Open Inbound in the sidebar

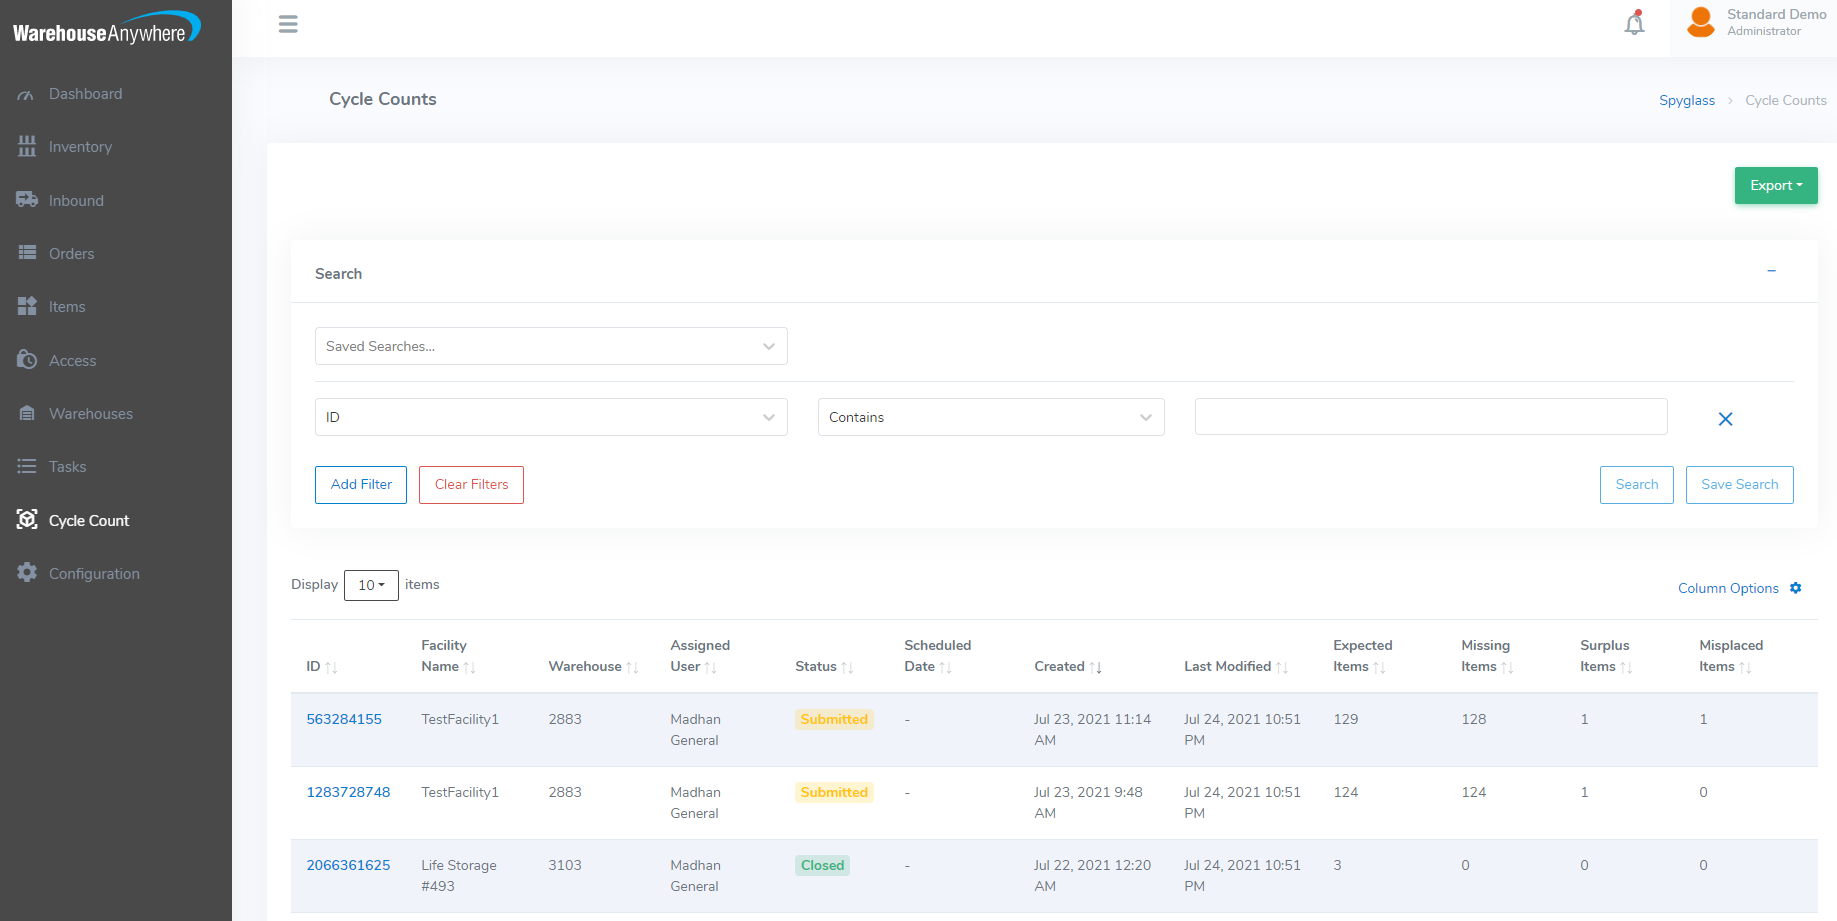[76, 201]
